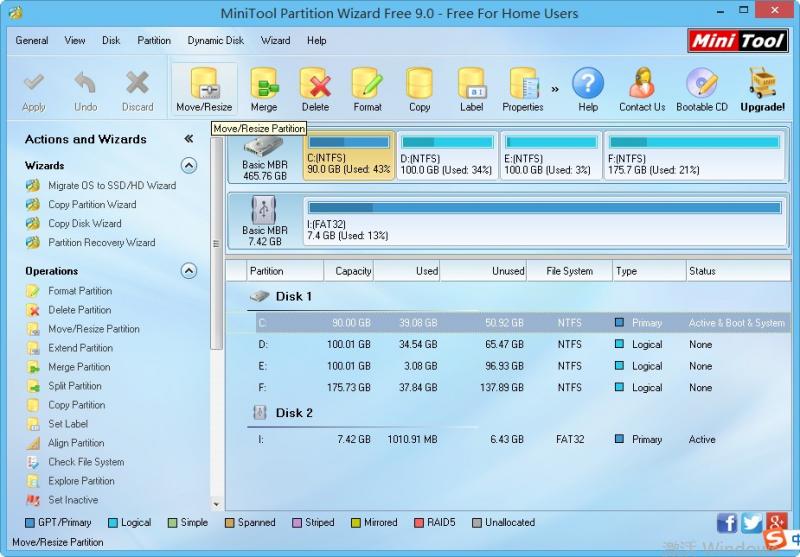This screenshot has width=800, height=557.
Task: Open the Disk menu
Action: tap(111, 40)
